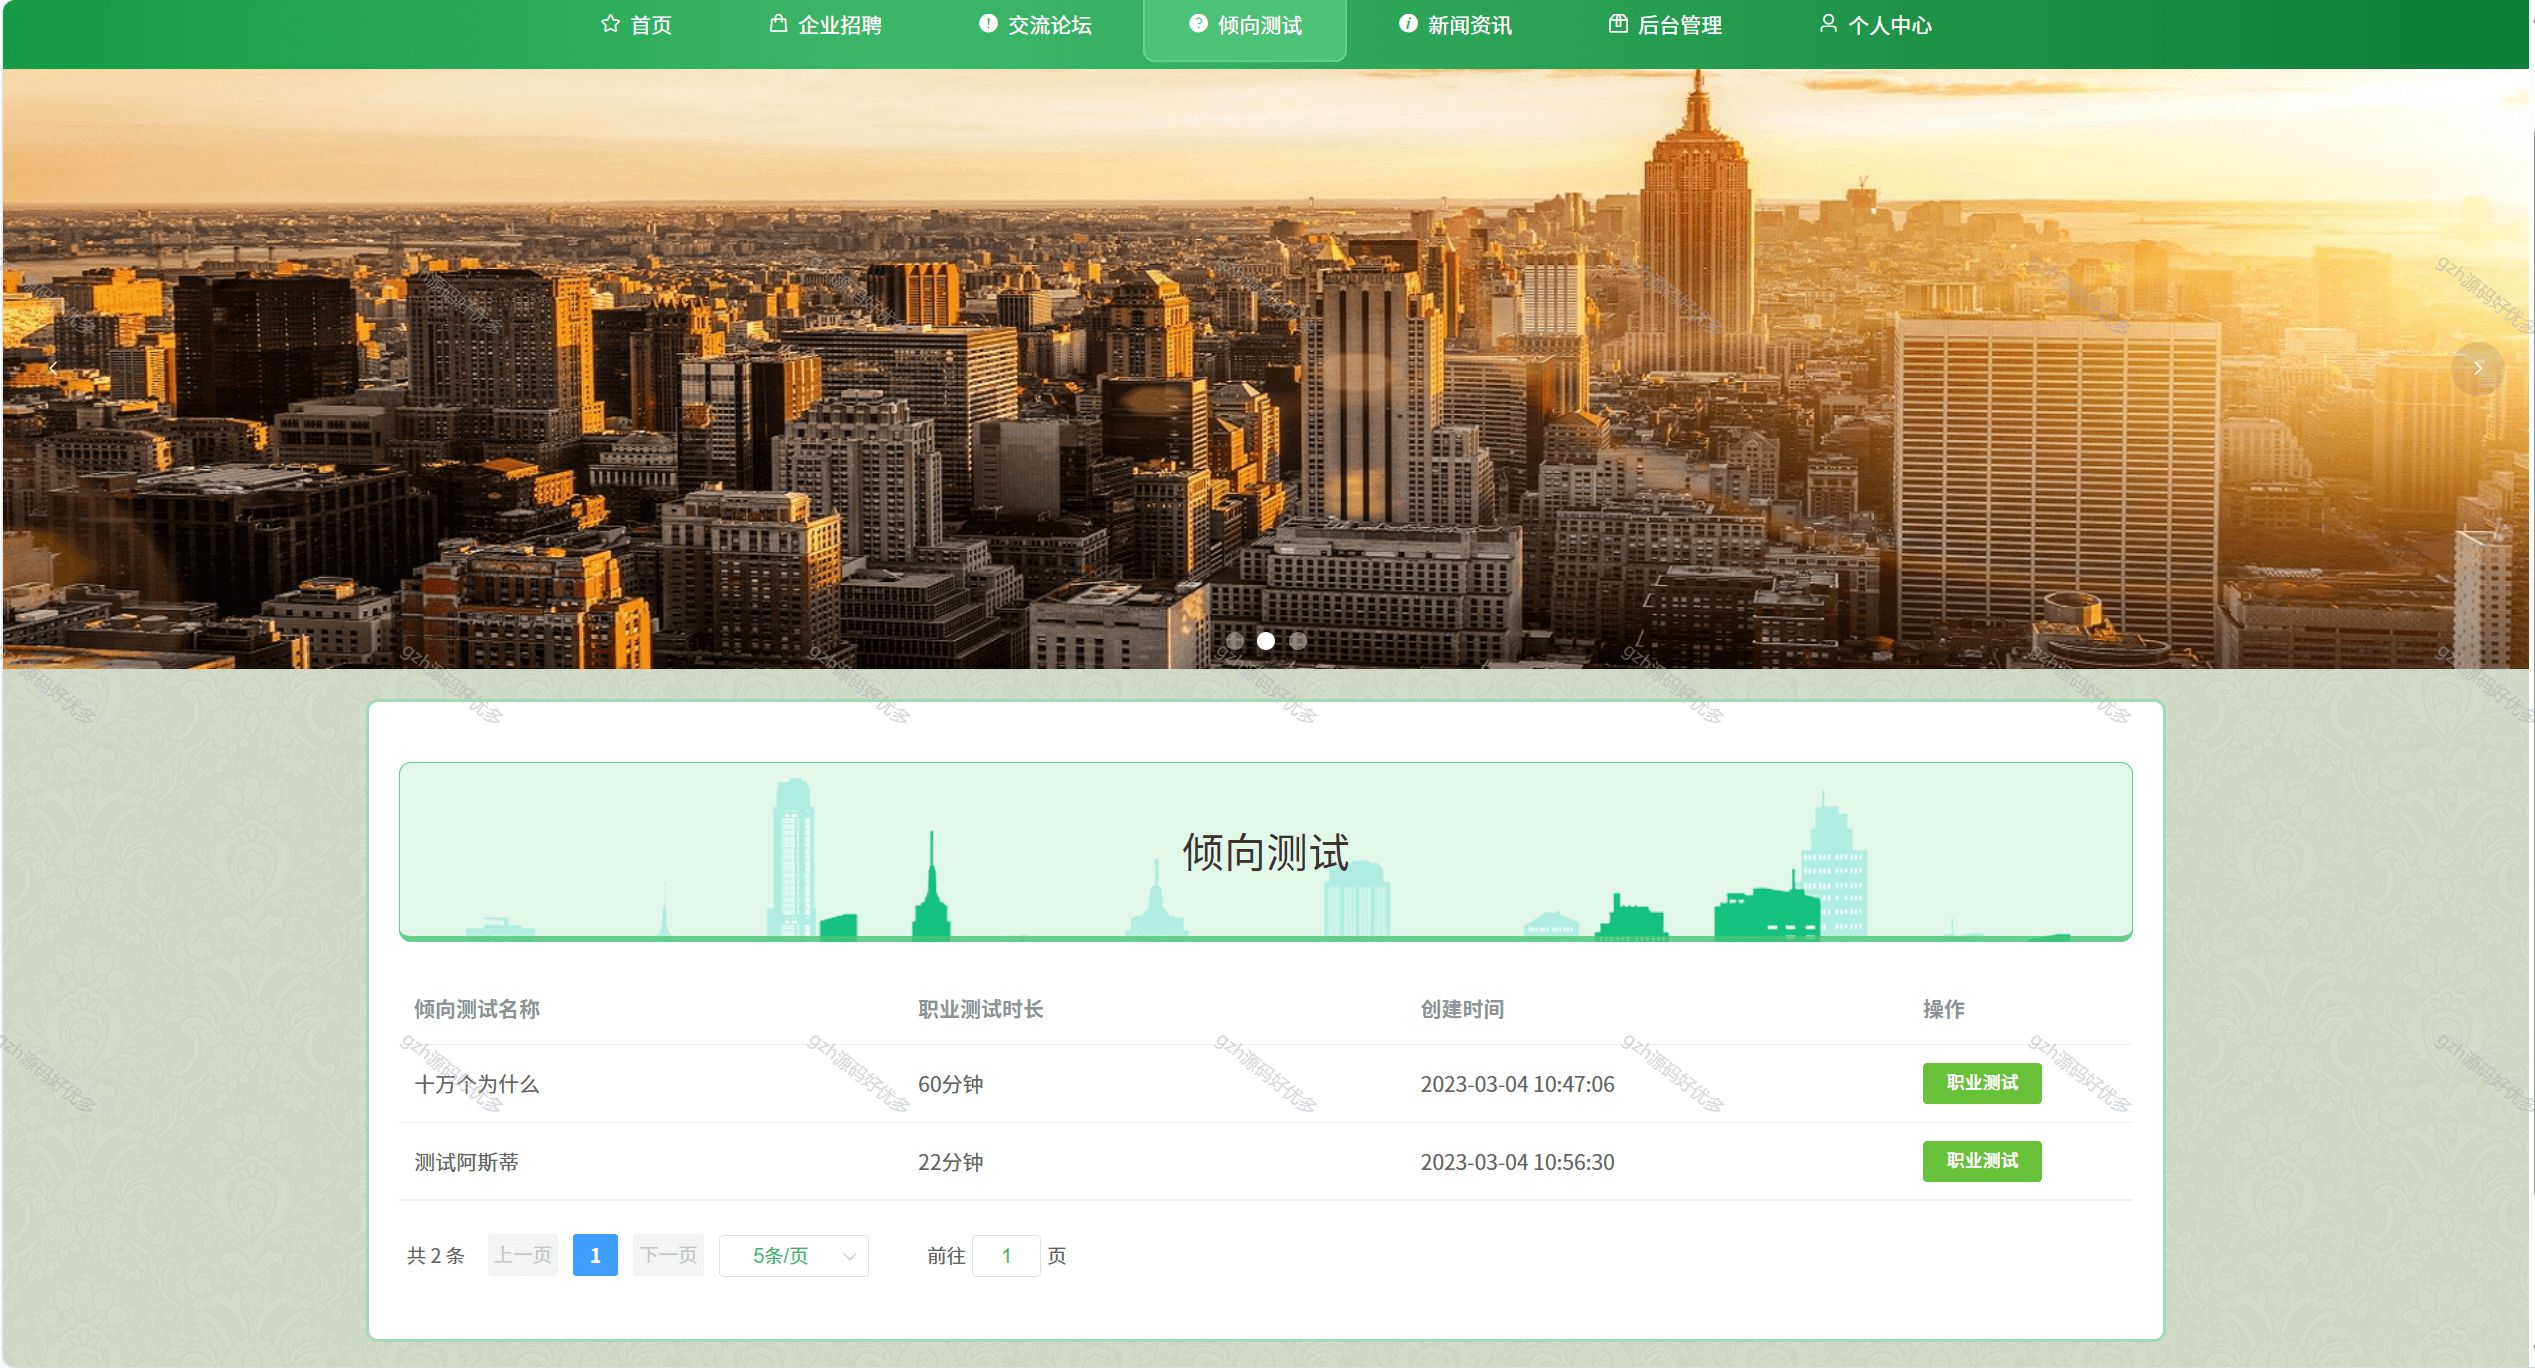Screen dimensions: 2535x1368
Task: Click the star icon beside 首页
Action: tap(610, 24)
